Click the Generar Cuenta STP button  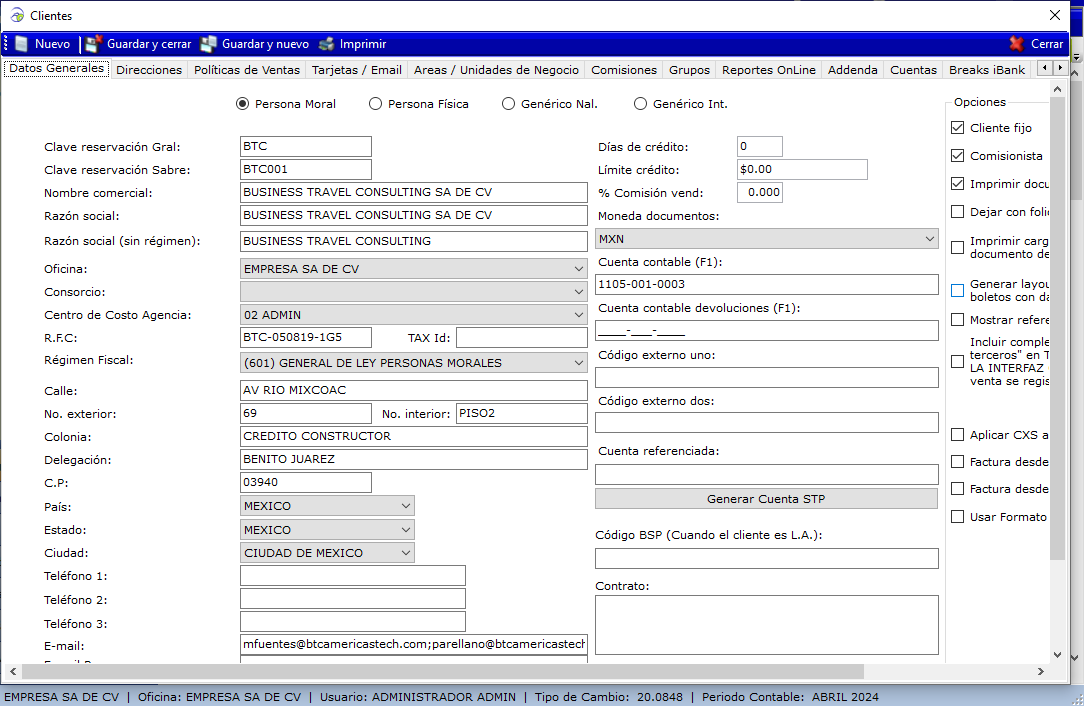766,499
